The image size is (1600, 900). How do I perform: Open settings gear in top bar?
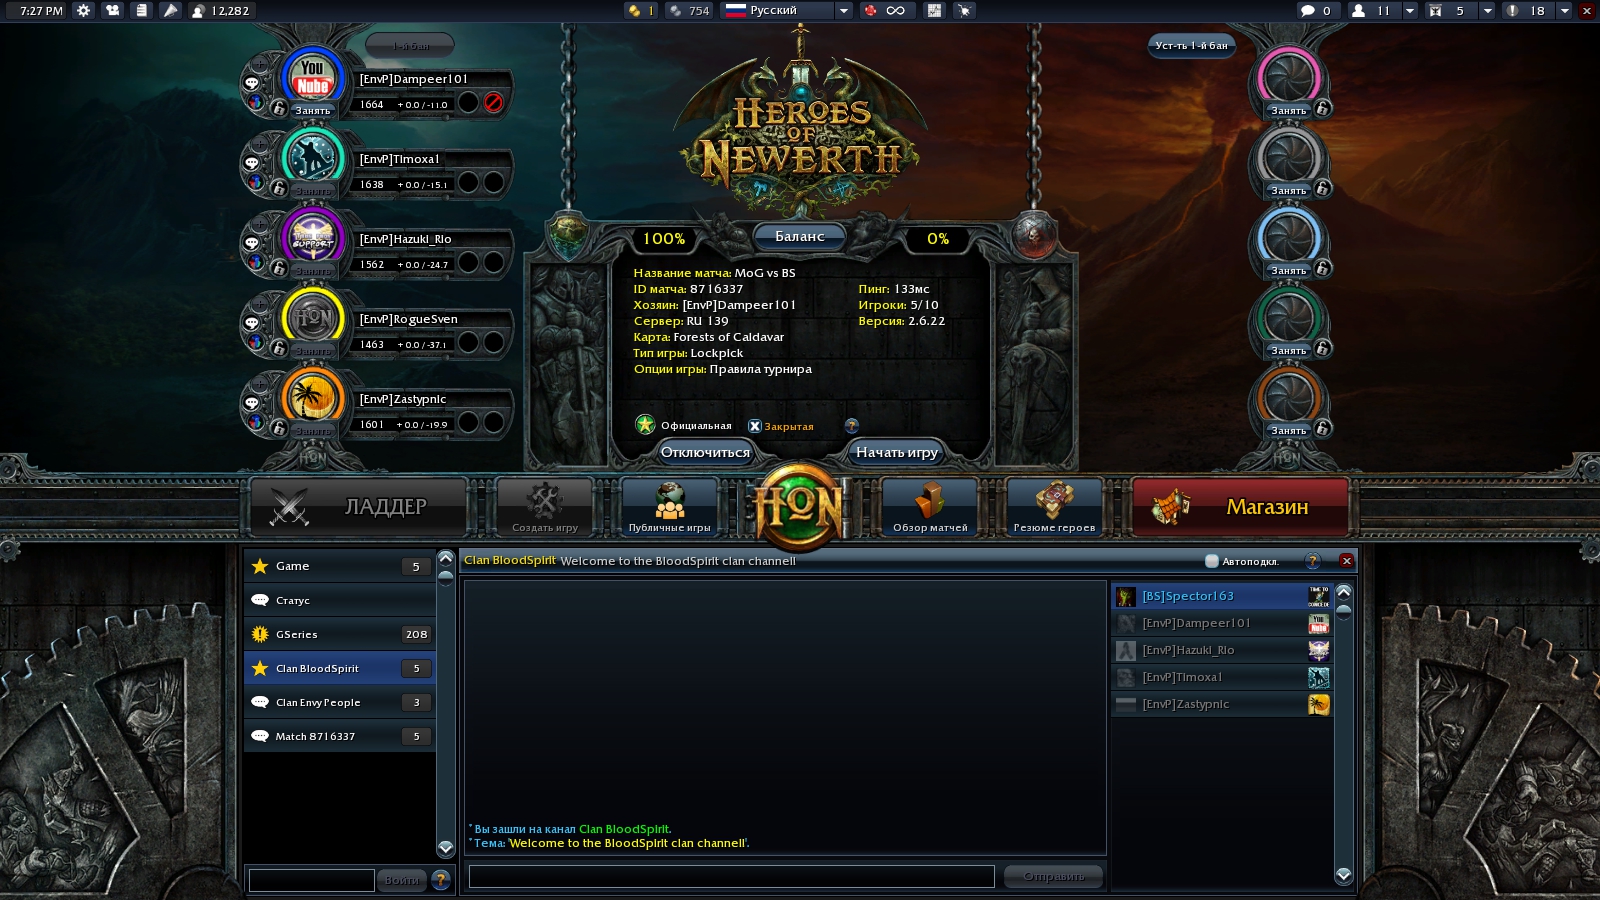[x=83, y=11]
